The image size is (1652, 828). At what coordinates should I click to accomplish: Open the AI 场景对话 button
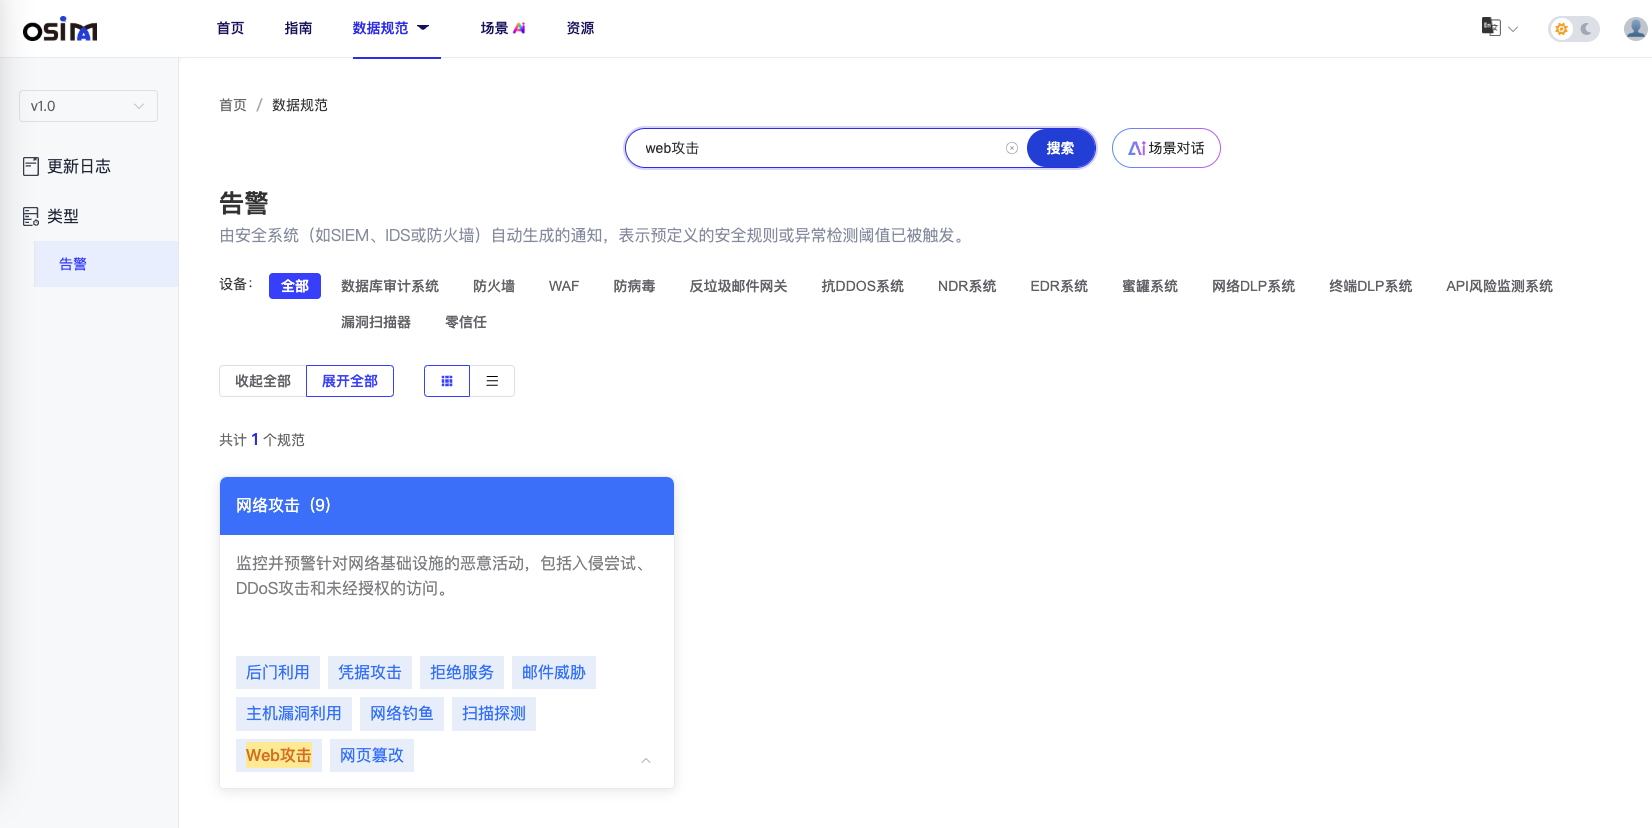pyautogui.click(x=1166, y=148)
